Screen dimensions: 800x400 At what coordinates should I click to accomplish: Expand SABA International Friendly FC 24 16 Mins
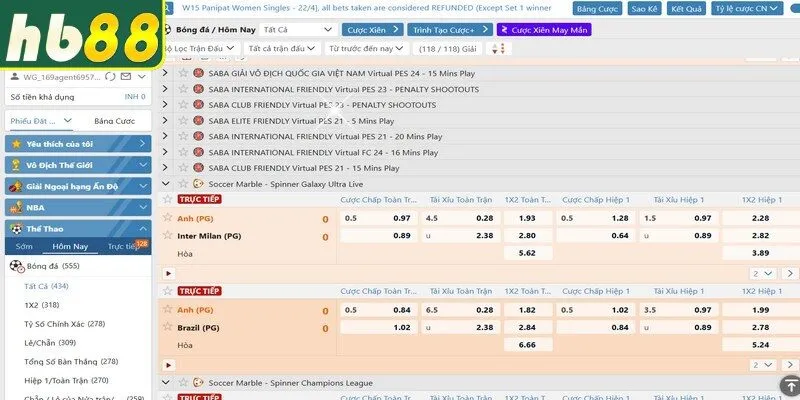pos(165,152)
